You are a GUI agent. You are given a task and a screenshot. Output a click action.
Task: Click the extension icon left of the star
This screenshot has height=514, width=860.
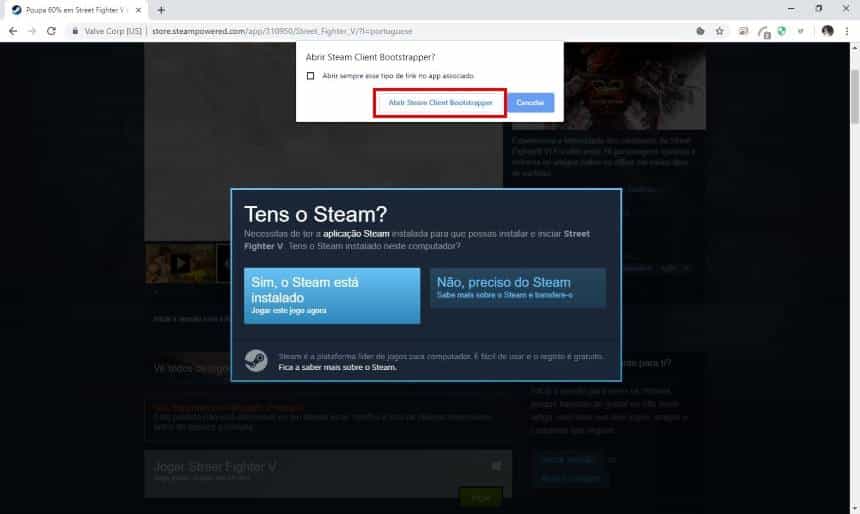tap(700, 31)
